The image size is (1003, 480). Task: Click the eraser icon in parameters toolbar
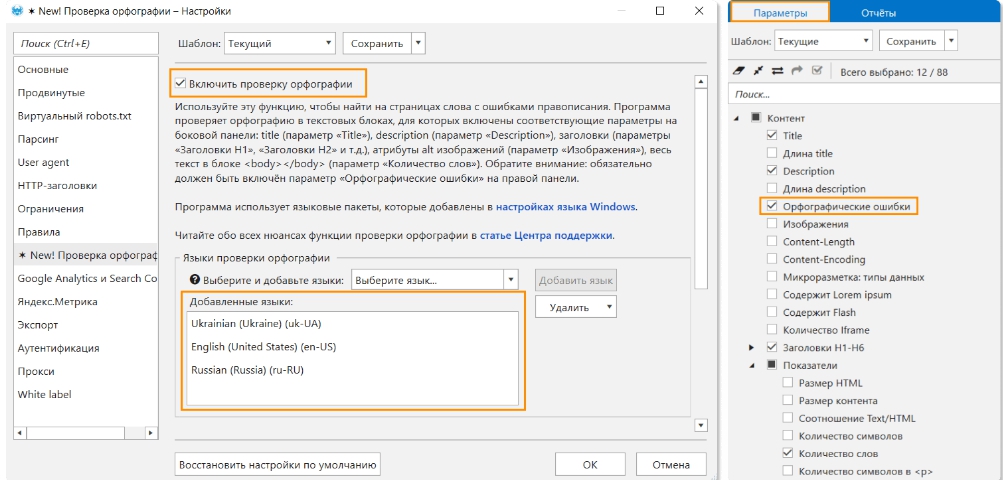pos(741,71)
